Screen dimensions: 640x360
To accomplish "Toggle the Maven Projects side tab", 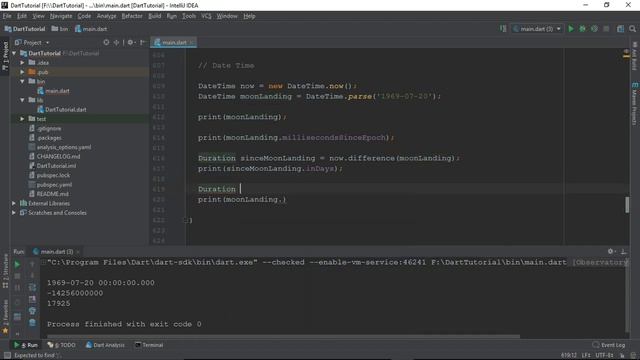I will pos(635,104).
